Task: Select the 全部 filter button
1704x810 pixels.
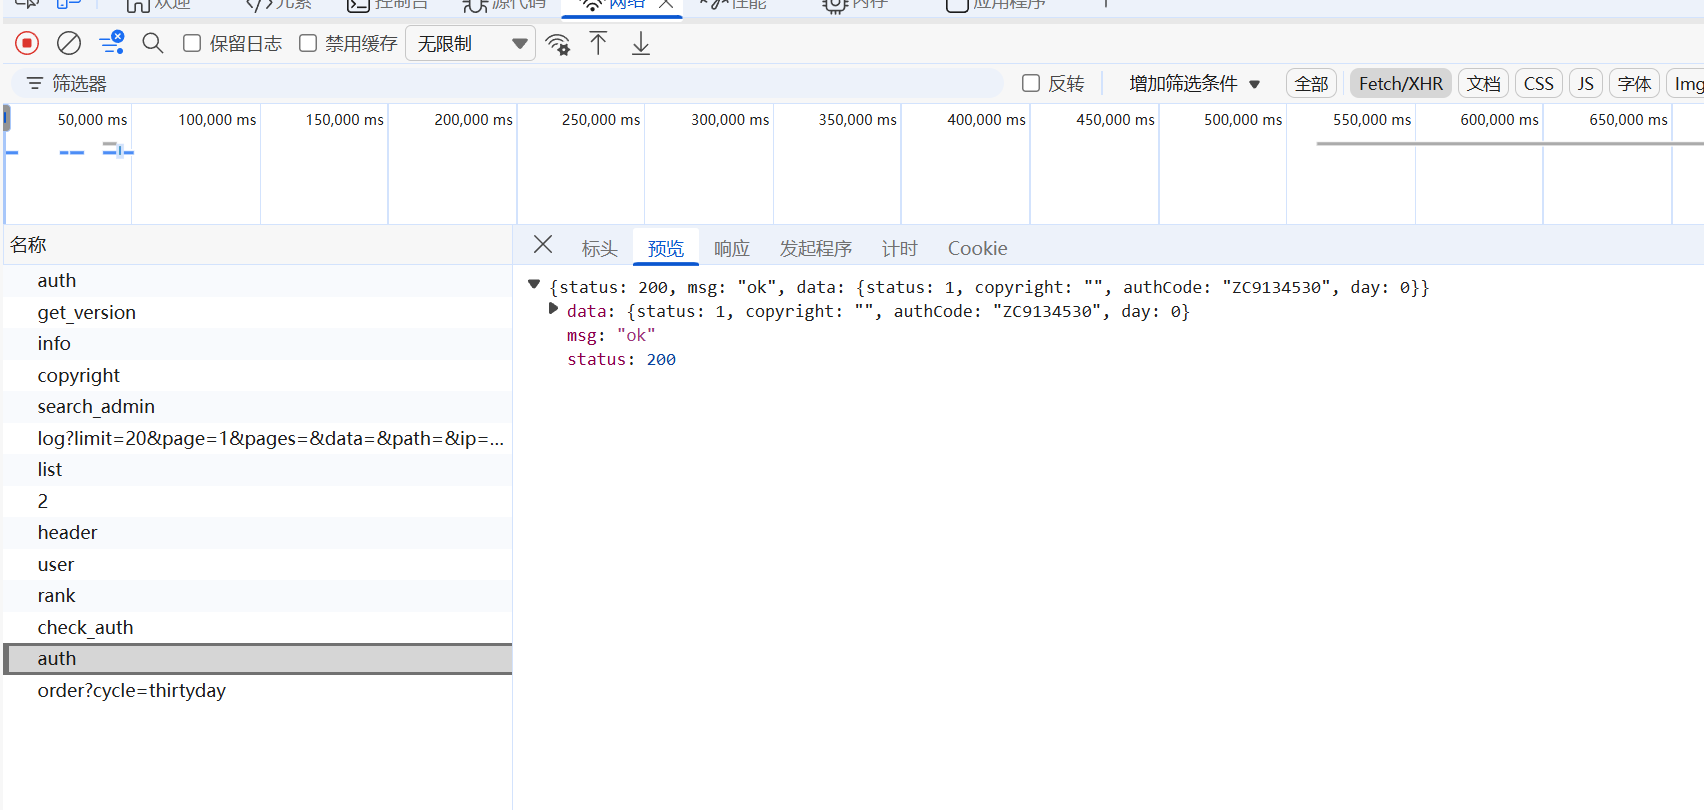Action: [1311, 84]
